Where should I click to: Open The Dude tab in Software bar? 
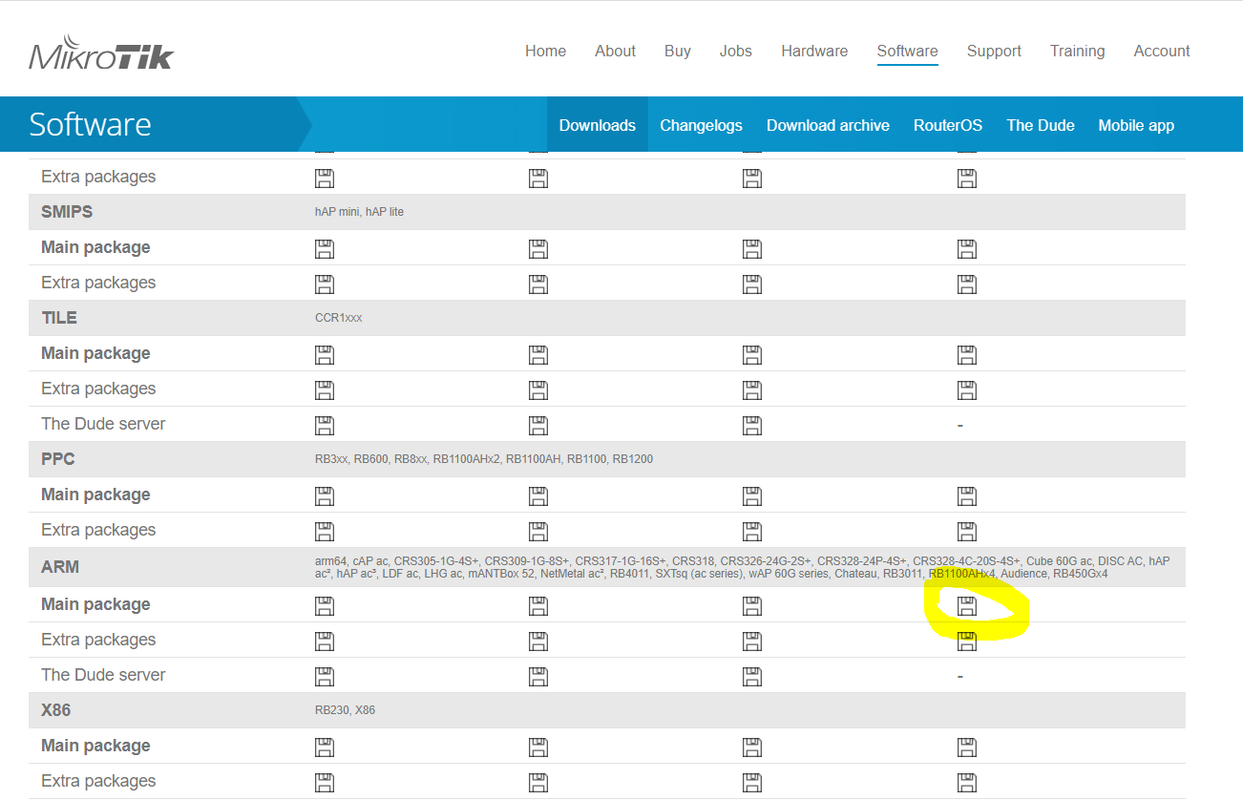click(x=1040, y=125)
